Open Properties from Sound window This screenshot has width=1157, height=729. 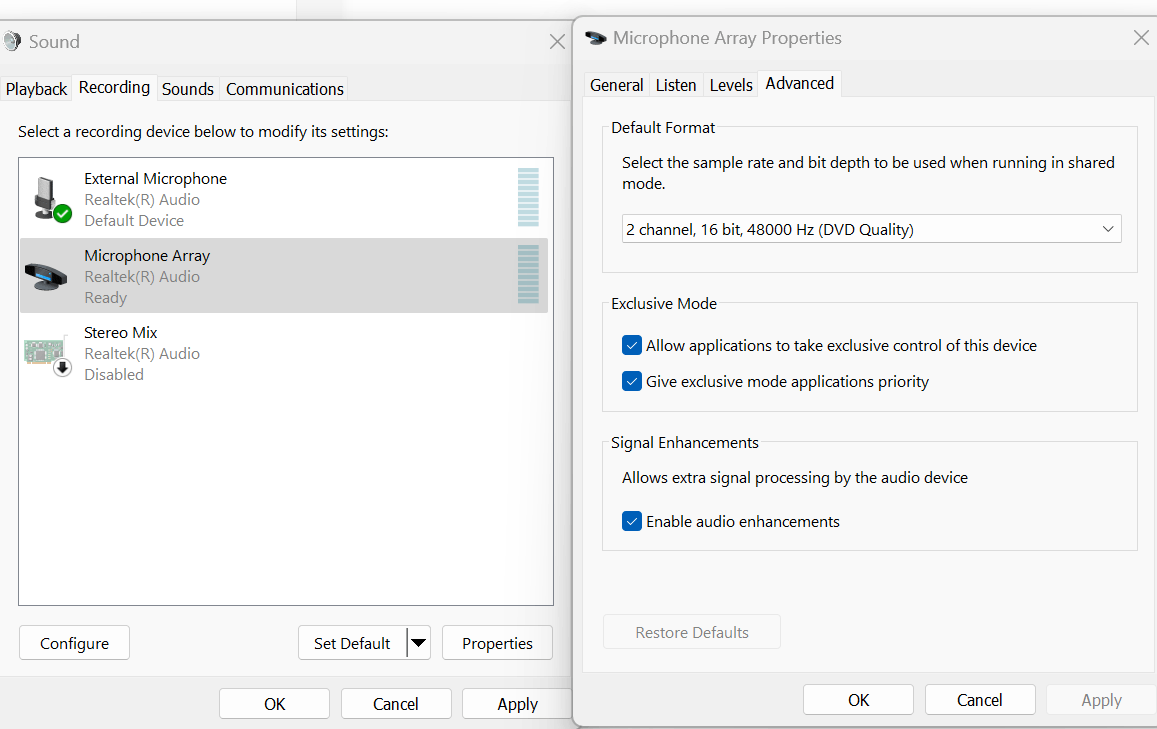point(497,643)
